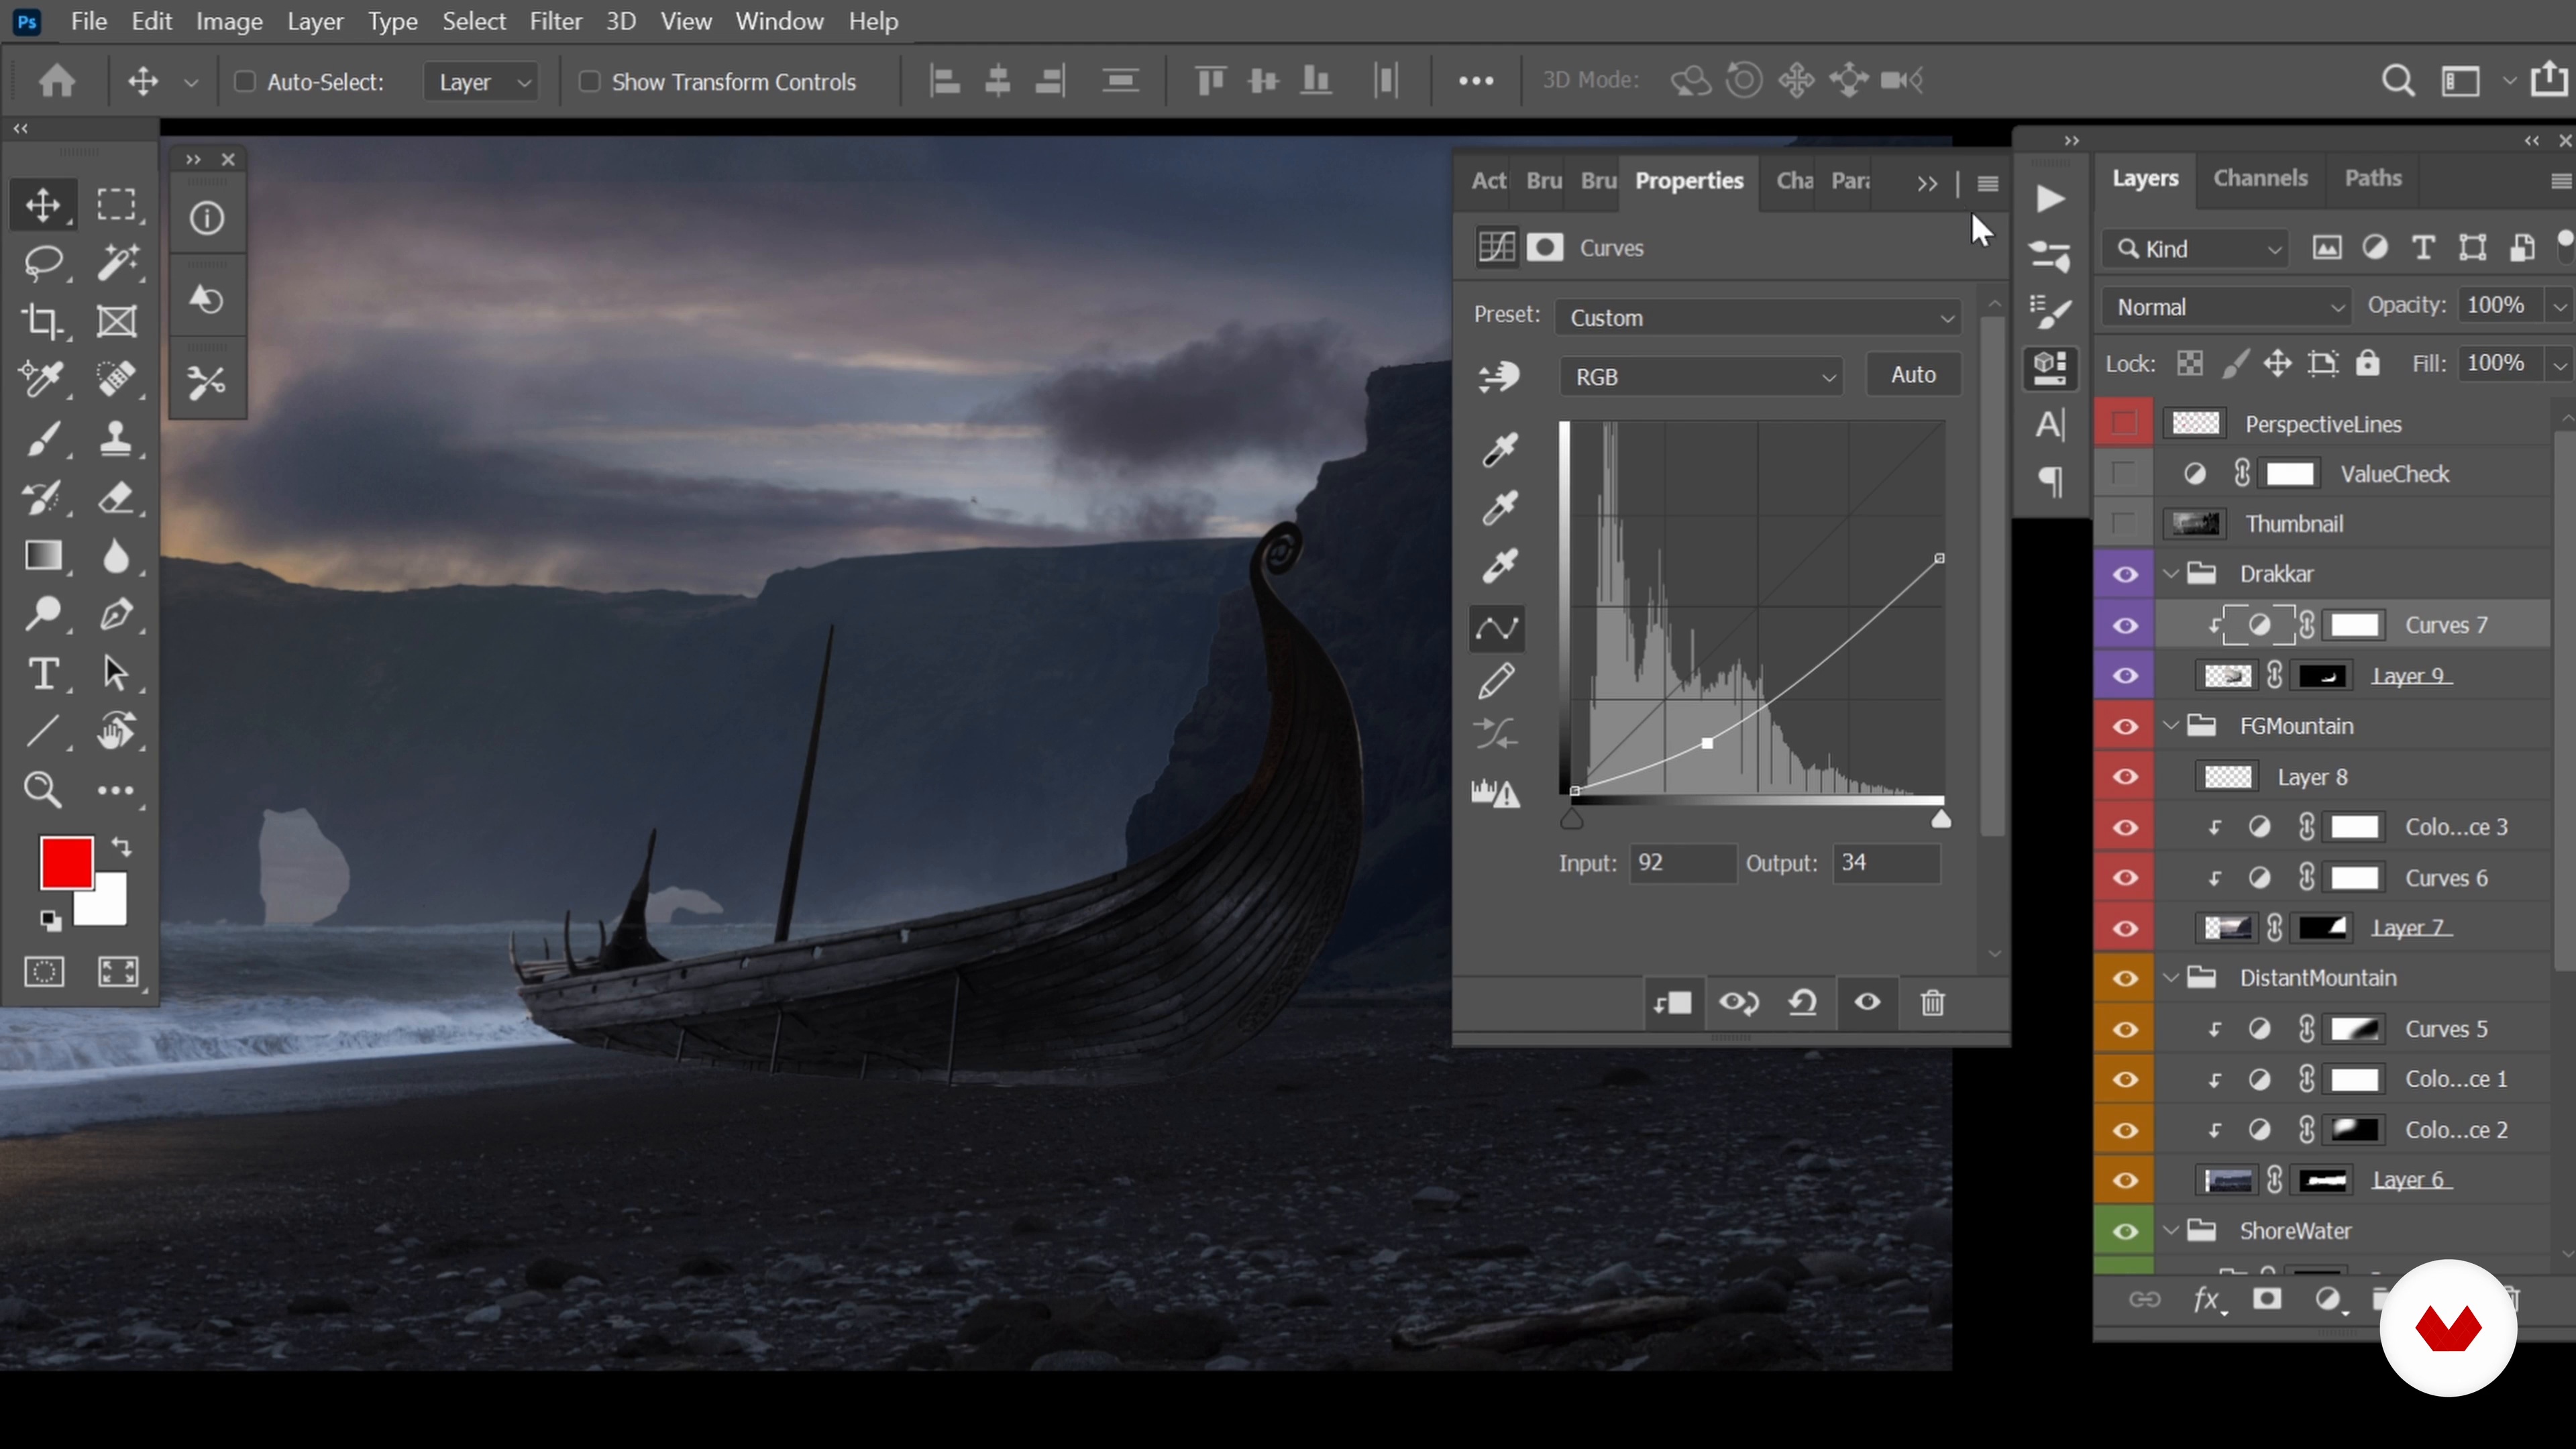This screenshot has height=1449, width=2576.
Task: Select the Lasso tool
Action: [43, 263]
